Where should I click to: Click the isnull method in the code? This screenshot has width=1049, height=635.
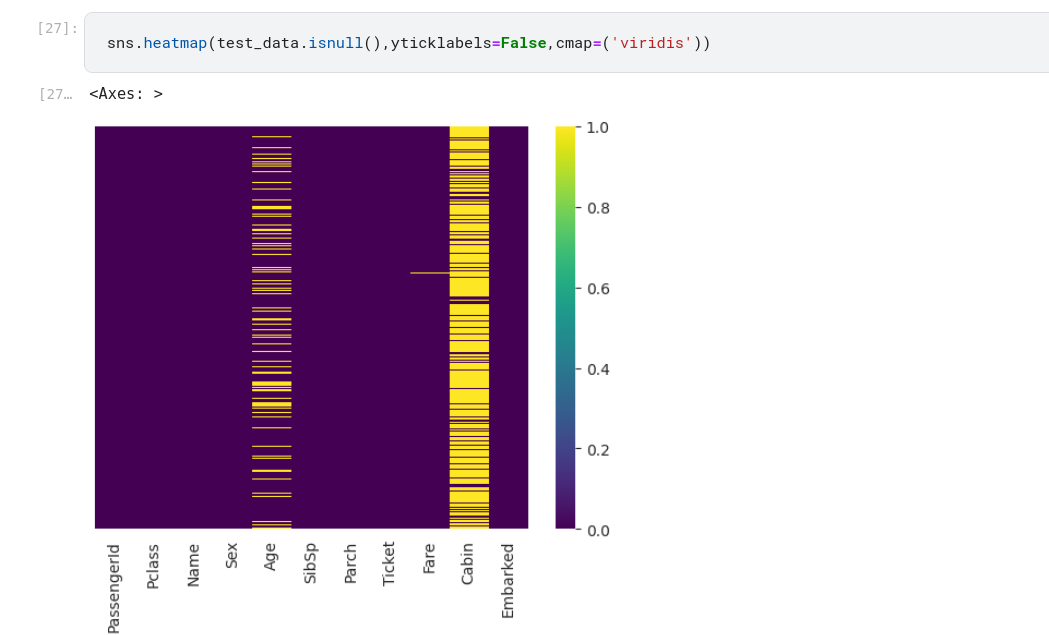(335, 44)
